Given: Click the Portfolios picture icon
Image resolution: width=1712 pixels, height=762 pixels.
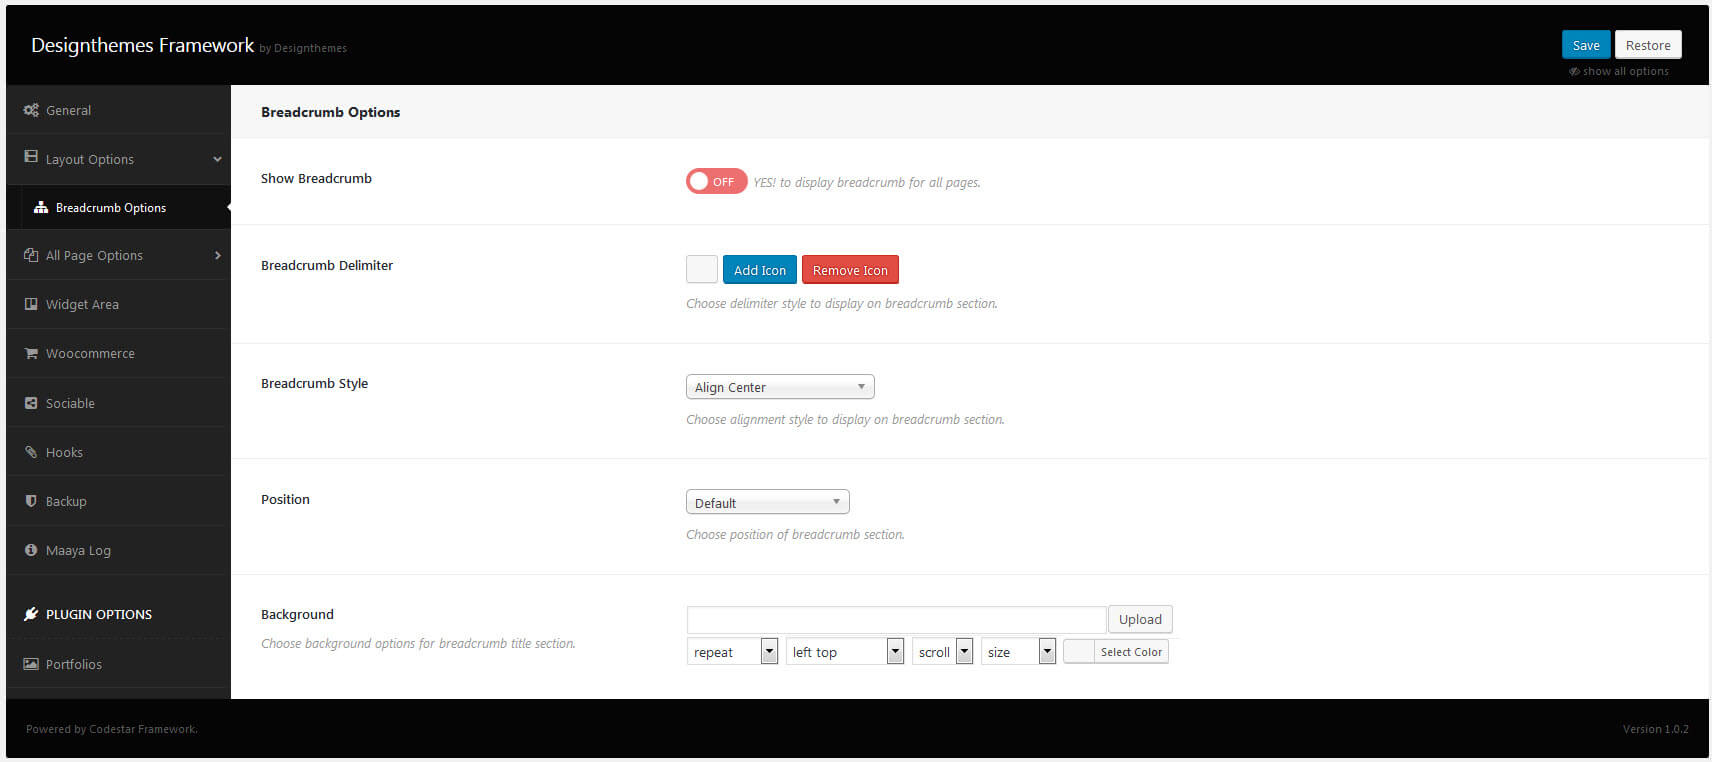Looking at the screenshot, I should (31, 664).
